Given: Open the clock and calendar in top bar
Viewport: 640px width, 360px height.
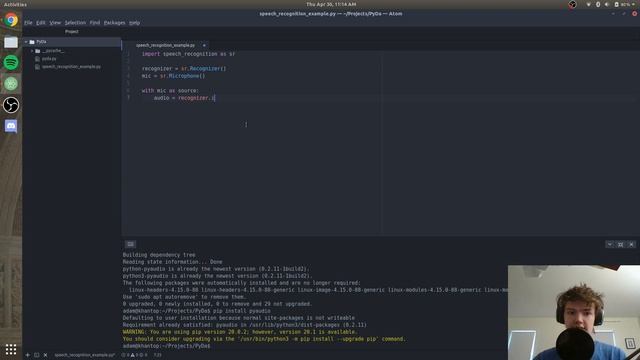Looking at the screenshot, I should [x=331, y=4].
